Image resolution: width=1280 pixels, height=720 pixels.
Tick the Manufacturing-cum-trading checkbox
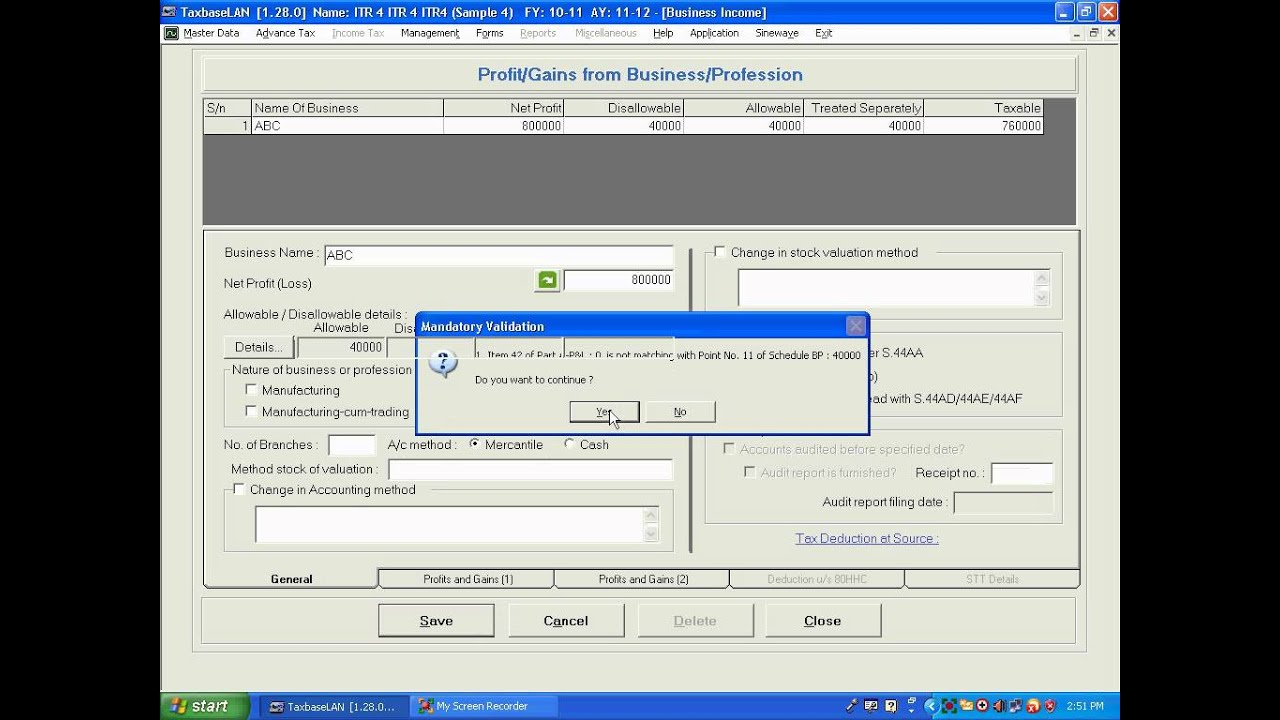pos(251,411)
